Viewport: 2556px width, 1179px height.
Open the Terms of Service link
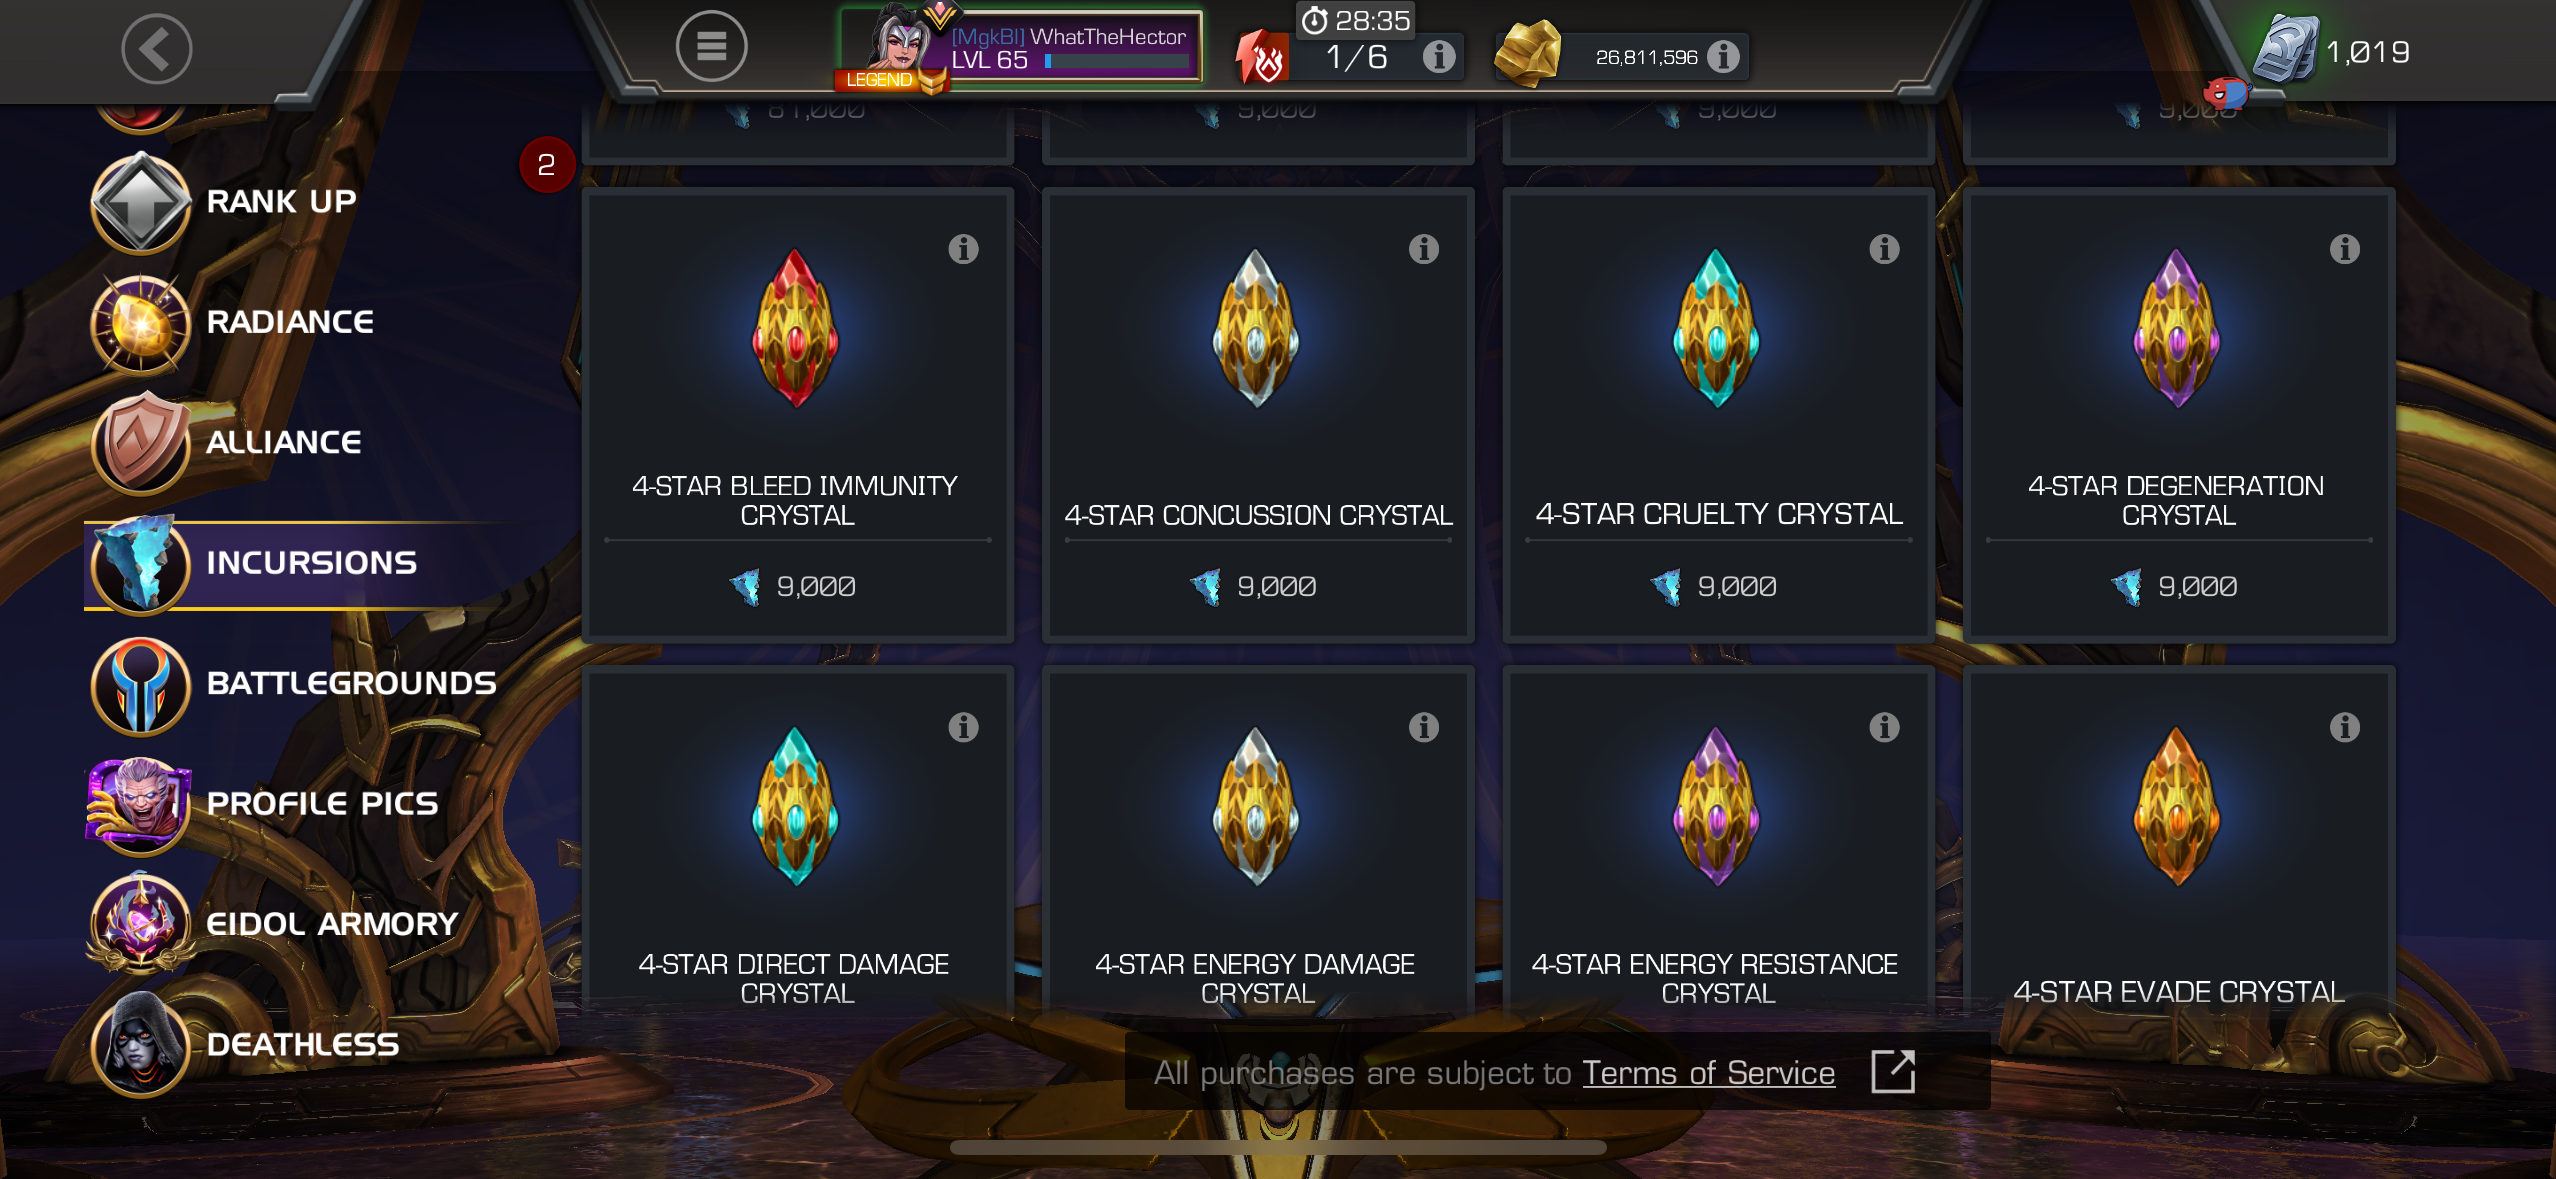(x=1708, y=1073)
